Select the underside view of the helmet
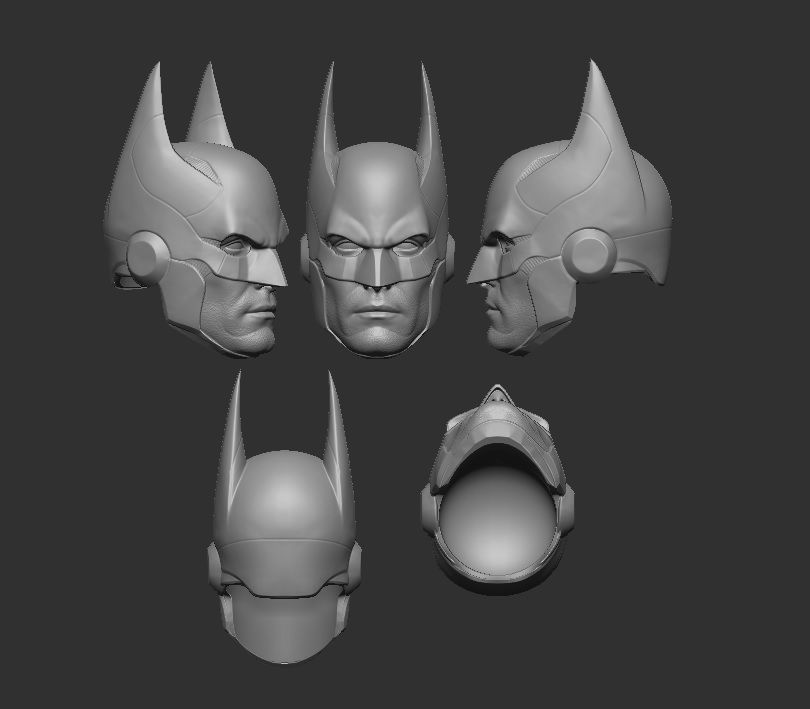Image resolution: width=810 pixels, height=709 pixels. 497,488
